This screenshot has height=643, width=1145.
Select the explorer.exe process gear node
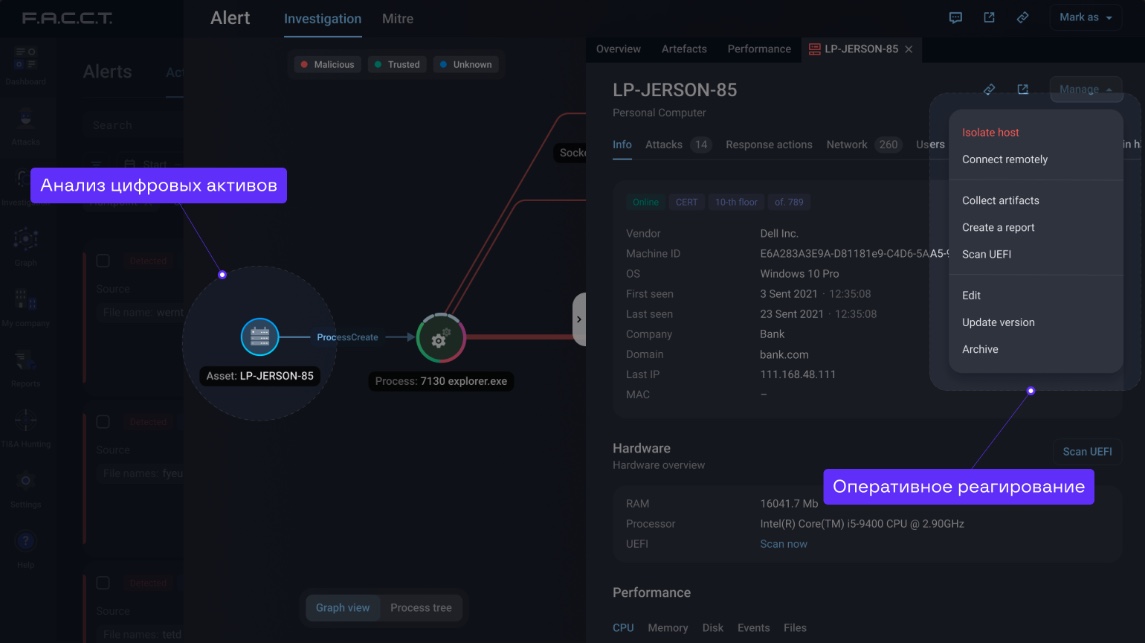coord(438,338)
